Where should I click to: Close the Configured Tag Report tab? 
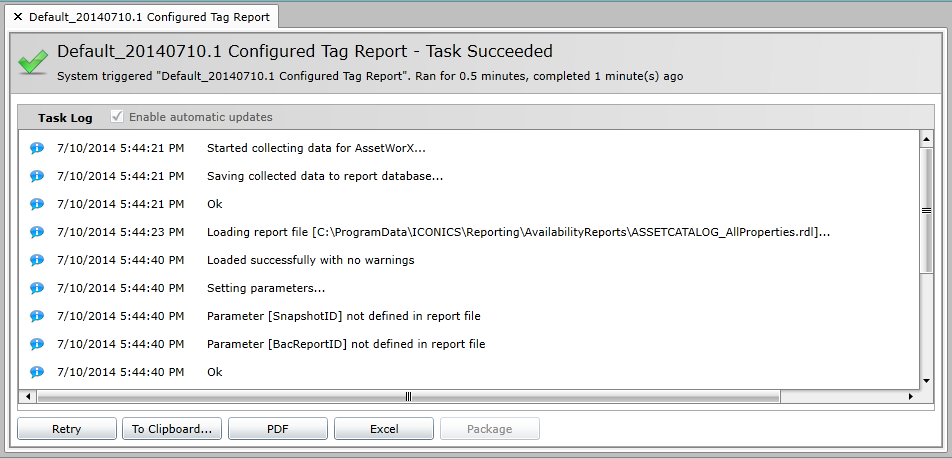tap(17, 17)
